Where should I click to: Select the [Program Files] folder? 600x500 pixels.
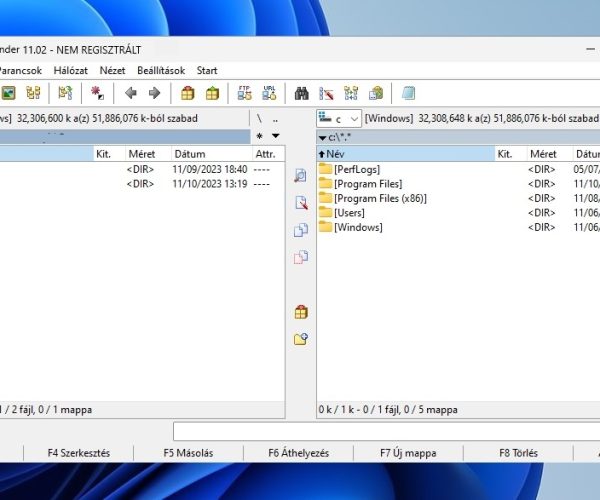[x=367, y=184]
